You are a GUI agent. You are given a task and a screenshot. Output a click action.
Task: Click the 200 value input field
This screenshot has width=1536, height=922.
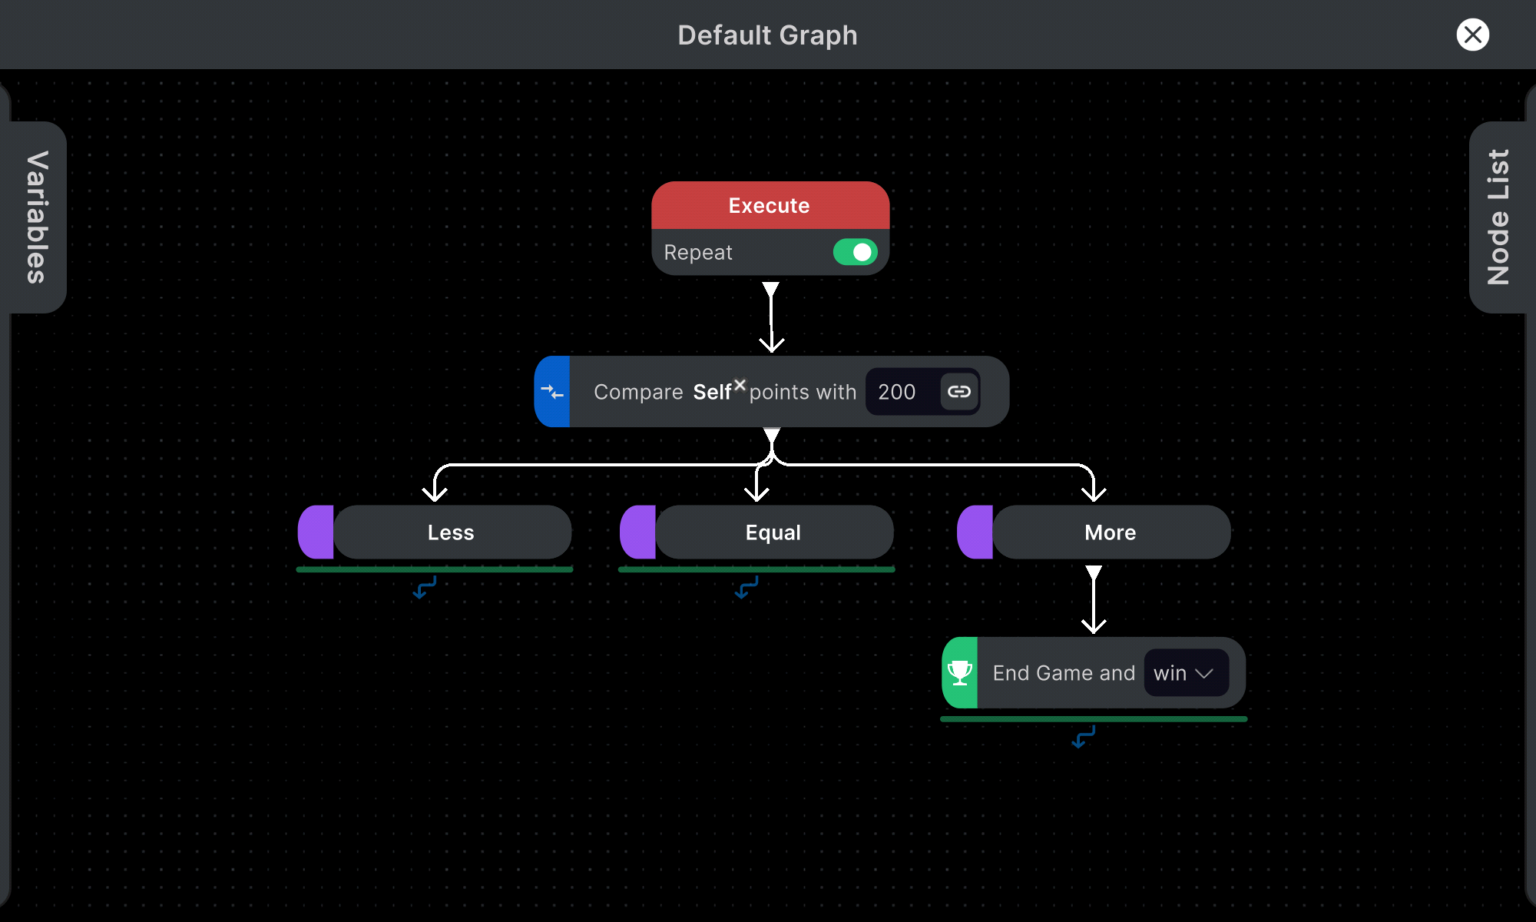point(898,392)
